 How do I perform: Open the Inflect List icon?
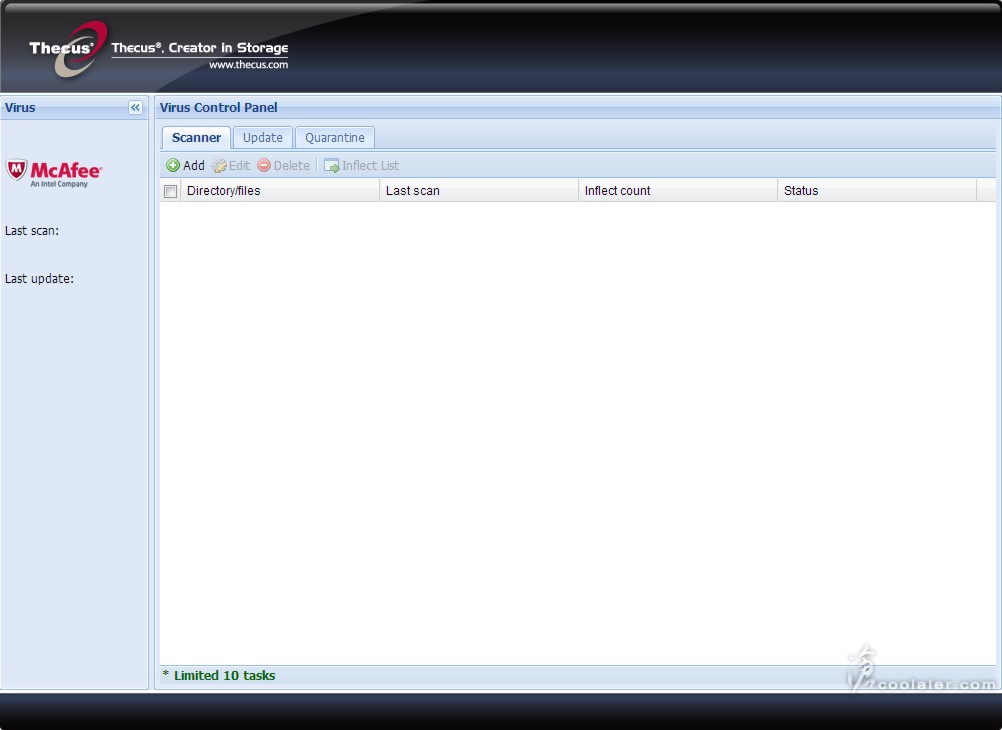click(x=331, y=166)
